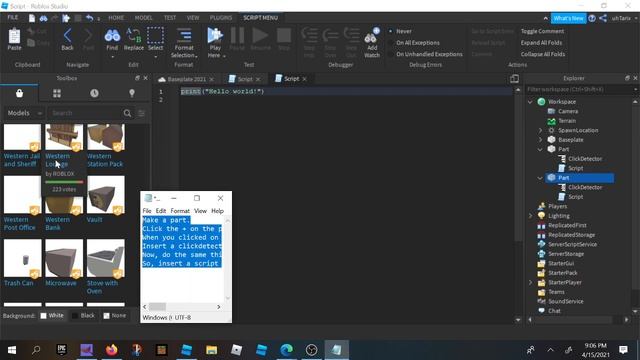Open the Models category dropdown
The width and height of the screenshot is (640, 360).
pyautogui.click(x=24, y=113)
